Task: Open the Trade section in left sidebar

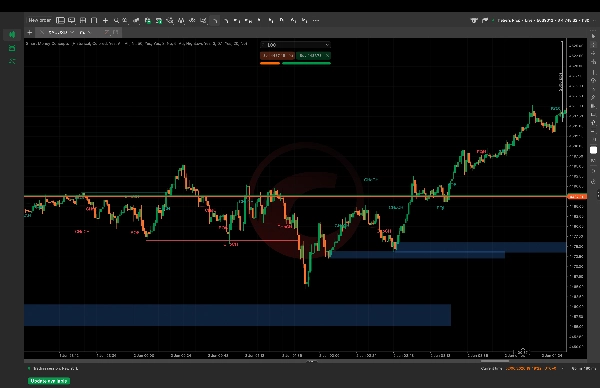Action: coord(12,35)
